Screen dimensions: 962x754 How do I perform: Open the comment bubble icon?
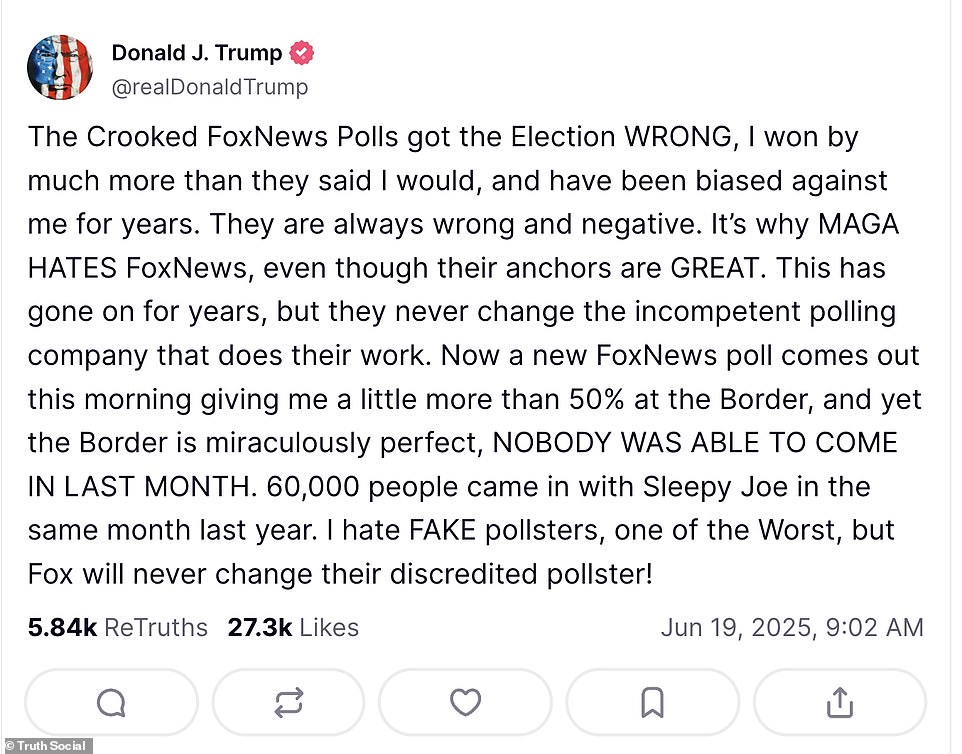click(x=111, y=702)
